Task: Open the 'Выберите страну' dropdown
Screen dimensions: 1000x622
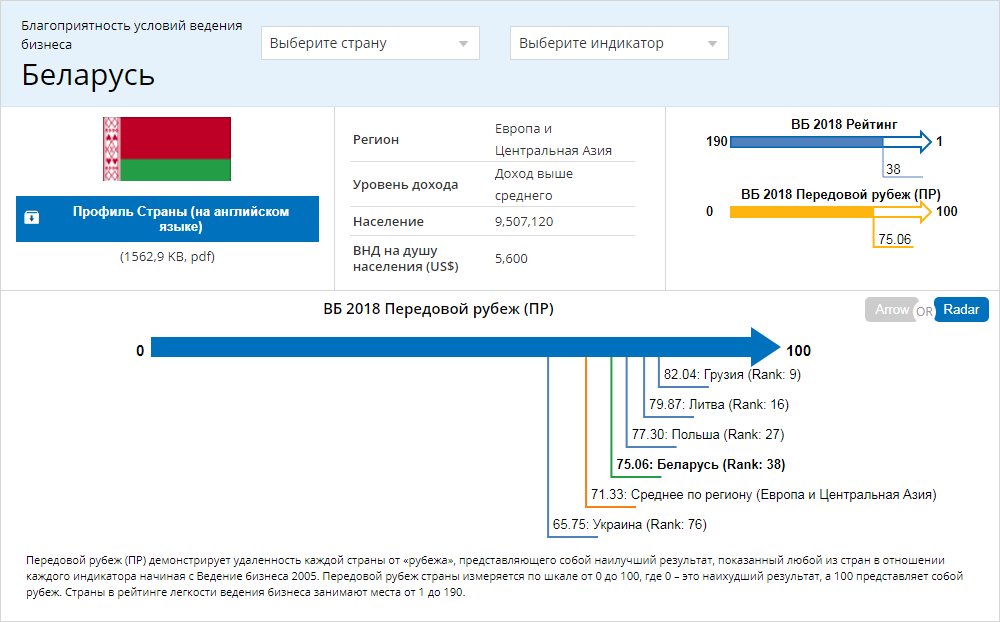Action: pyautogui.click(x=369, y=43)
